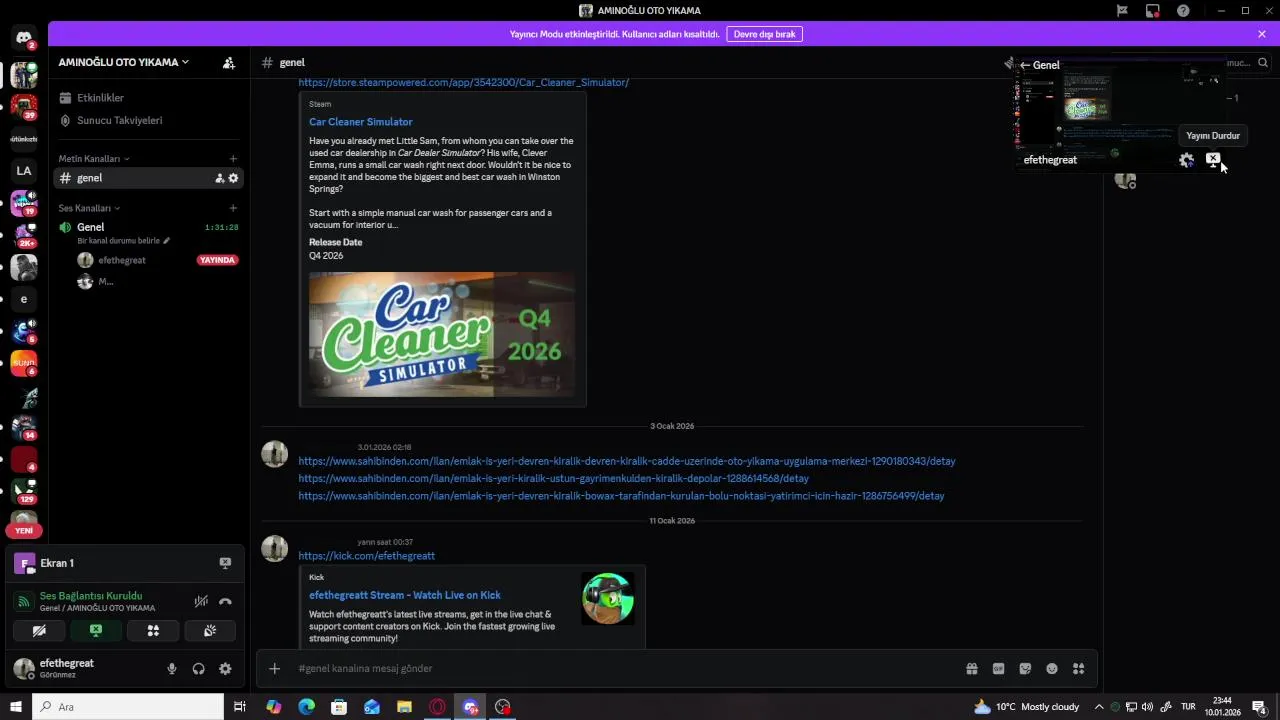Image resolution: width=1280 pixels, height=720 pixels.
Task: Invite people icon beside server name
Action: [x=229, y=62]
